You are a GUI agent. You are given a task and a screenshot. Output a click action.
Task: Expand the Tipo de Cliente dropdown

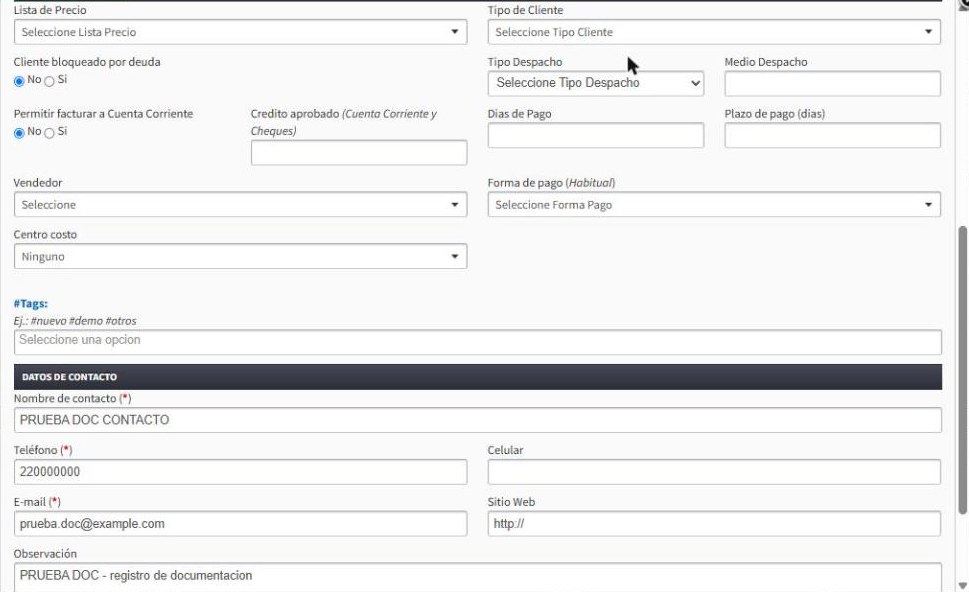click(x=714, y=32)
